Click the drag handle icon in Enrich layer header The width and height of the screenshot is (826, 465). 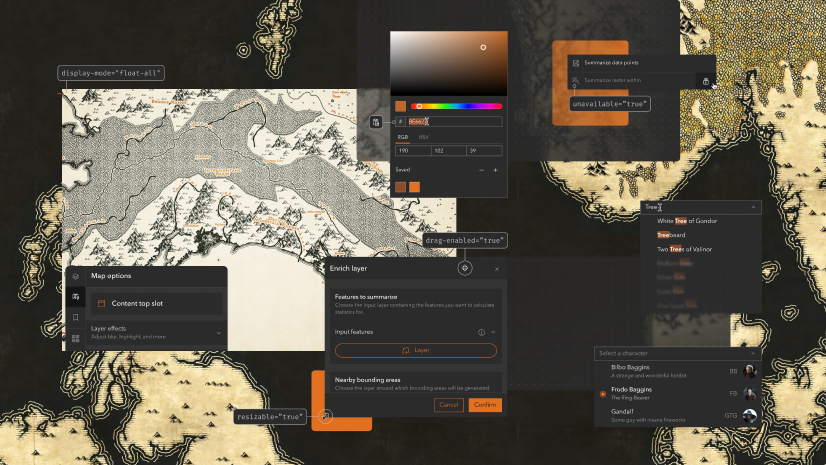pos(465,268)
